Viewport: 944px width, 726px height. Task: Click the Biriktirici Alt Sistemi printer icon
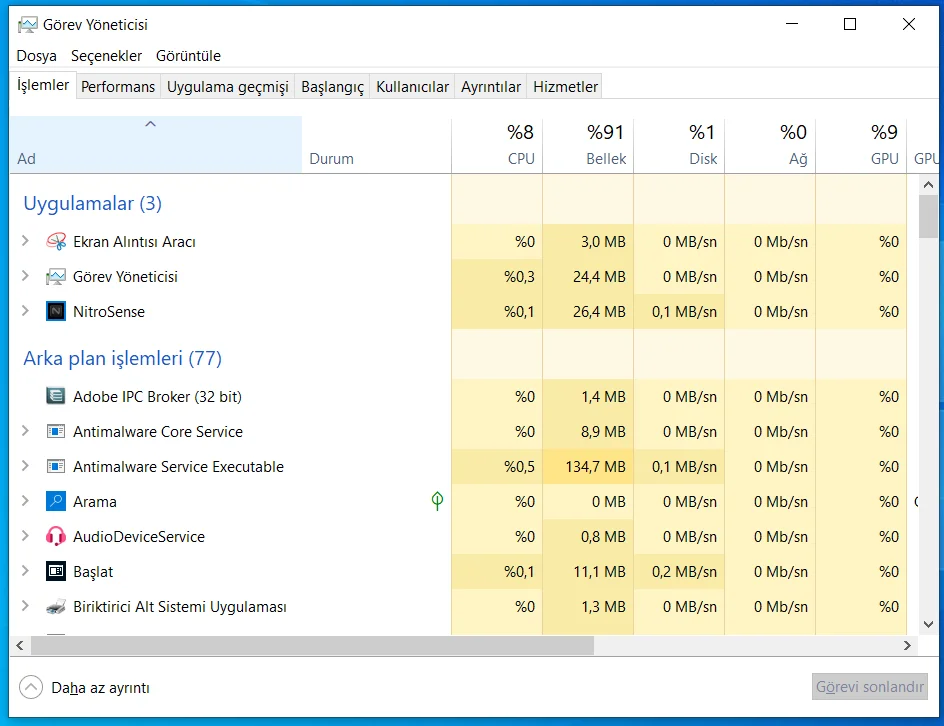click(x=56, y=606)
